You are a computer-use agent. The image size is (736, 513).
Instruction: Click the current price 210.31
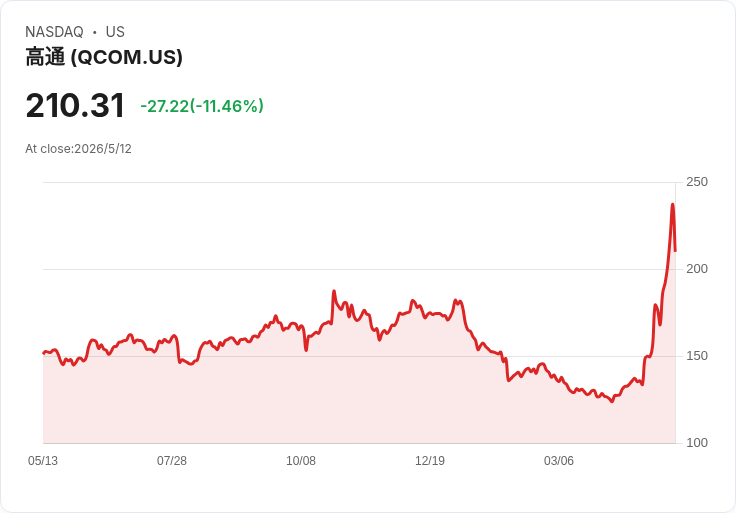point(75,105)
